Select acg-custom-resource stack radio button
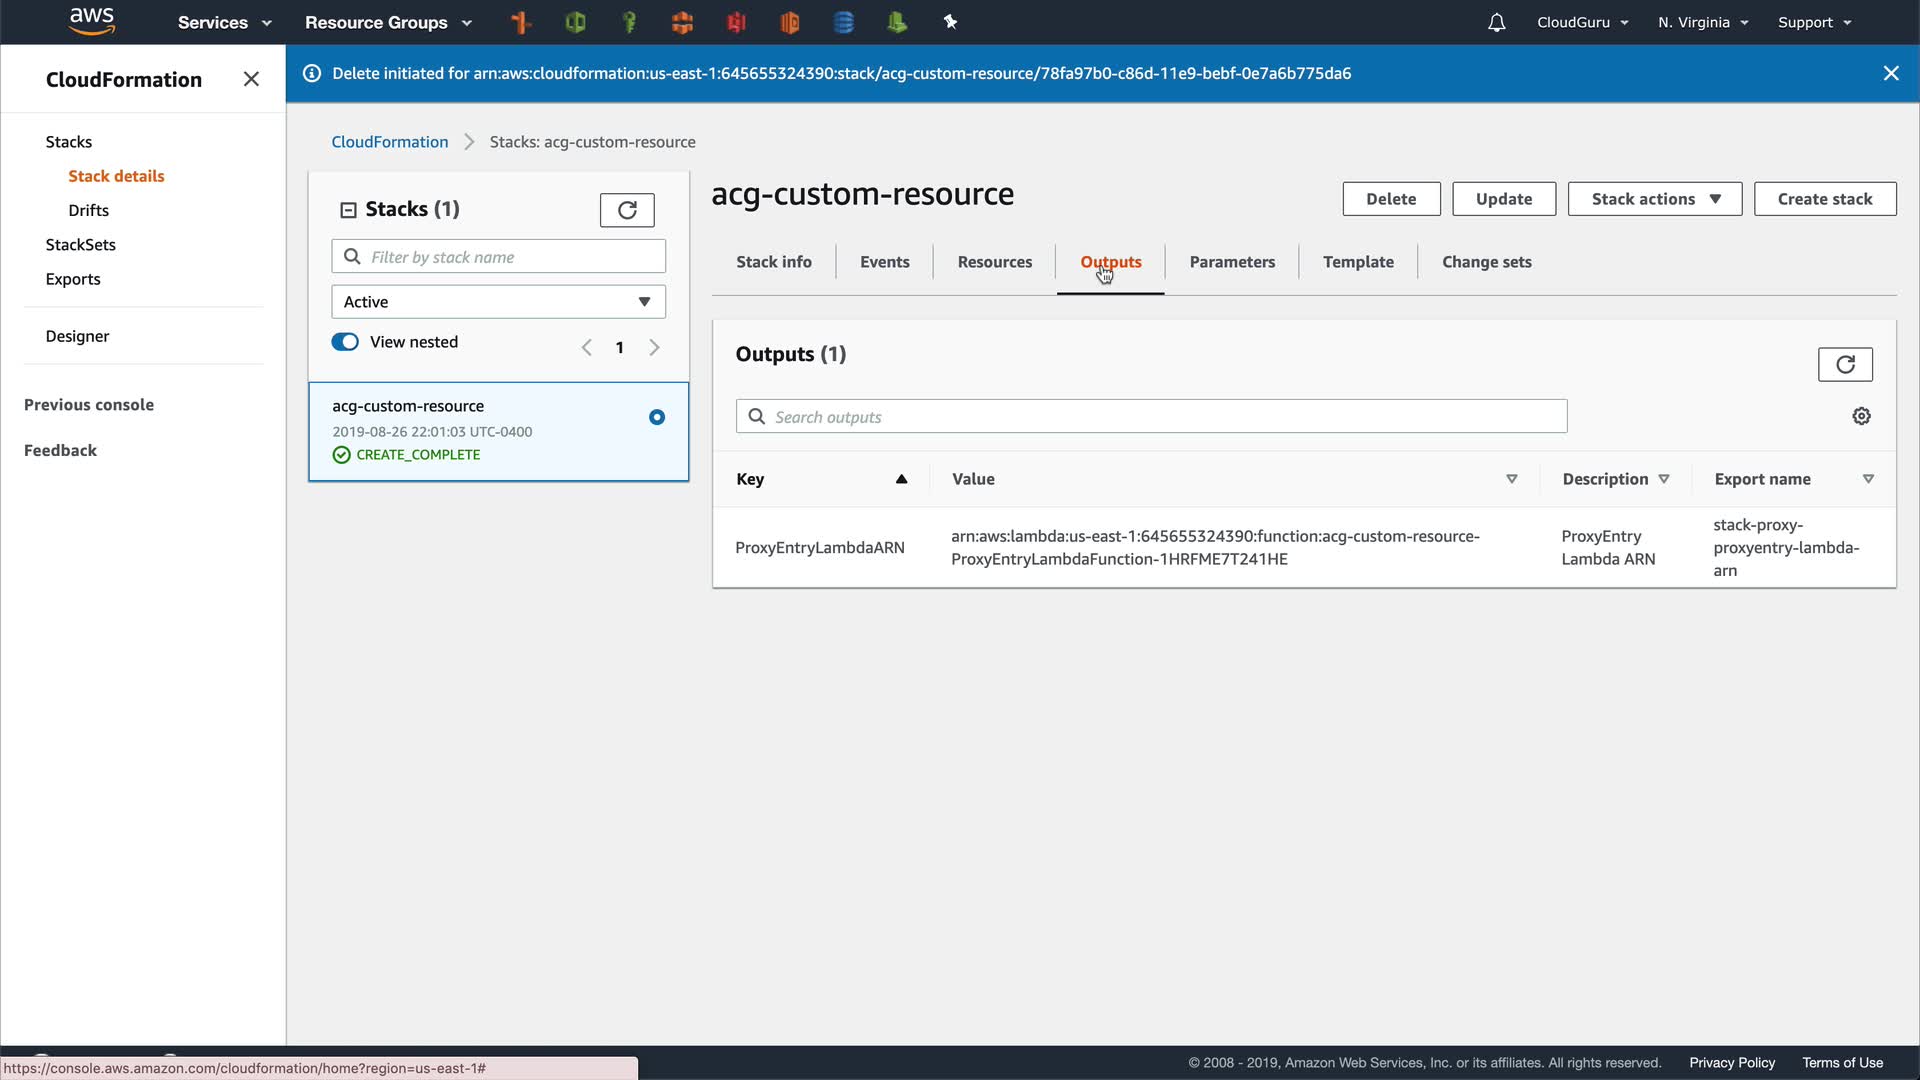Screen dimensions: 1920x1080 pyautogui.click(x=657, y=417)
